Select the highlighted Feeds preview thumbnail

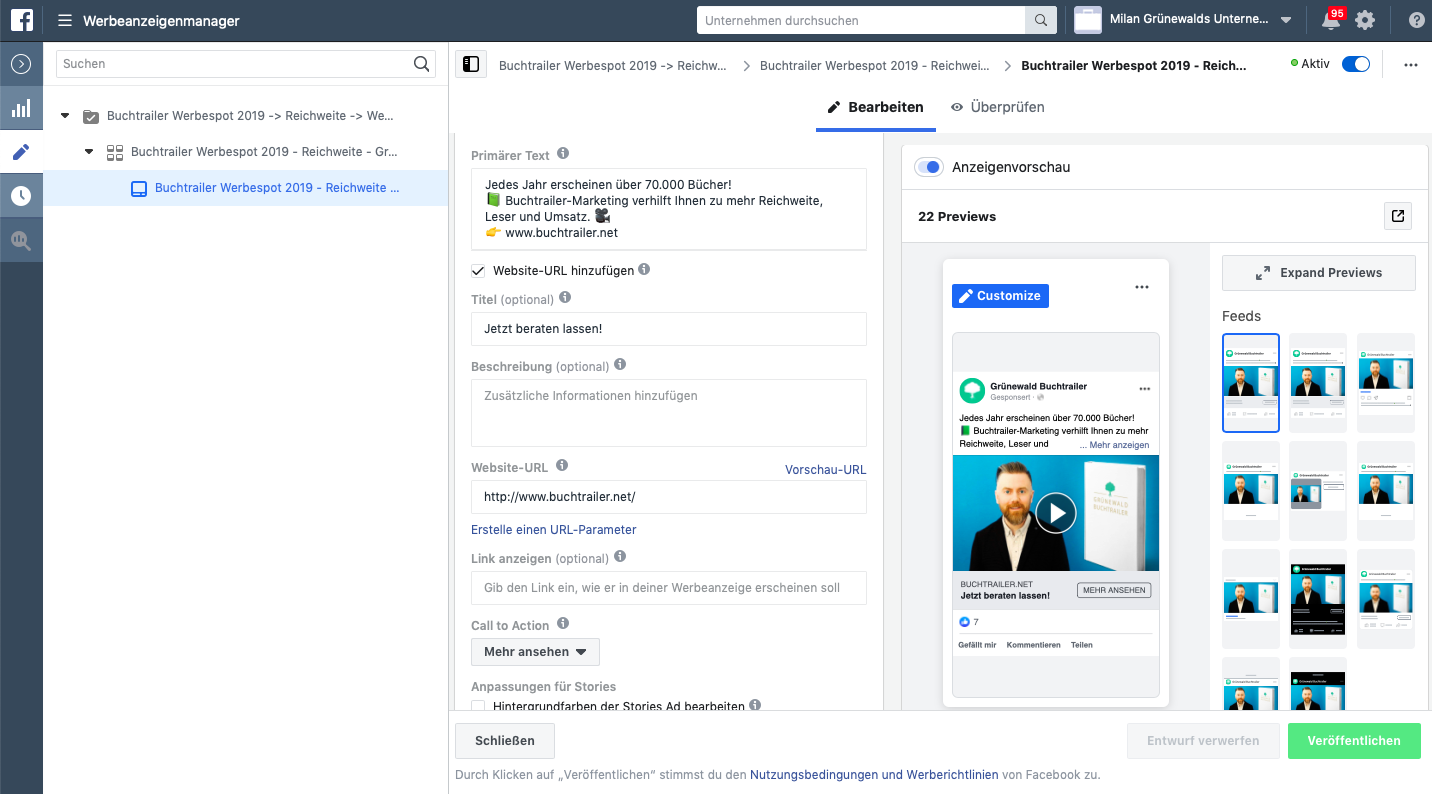pos(1251,383)
